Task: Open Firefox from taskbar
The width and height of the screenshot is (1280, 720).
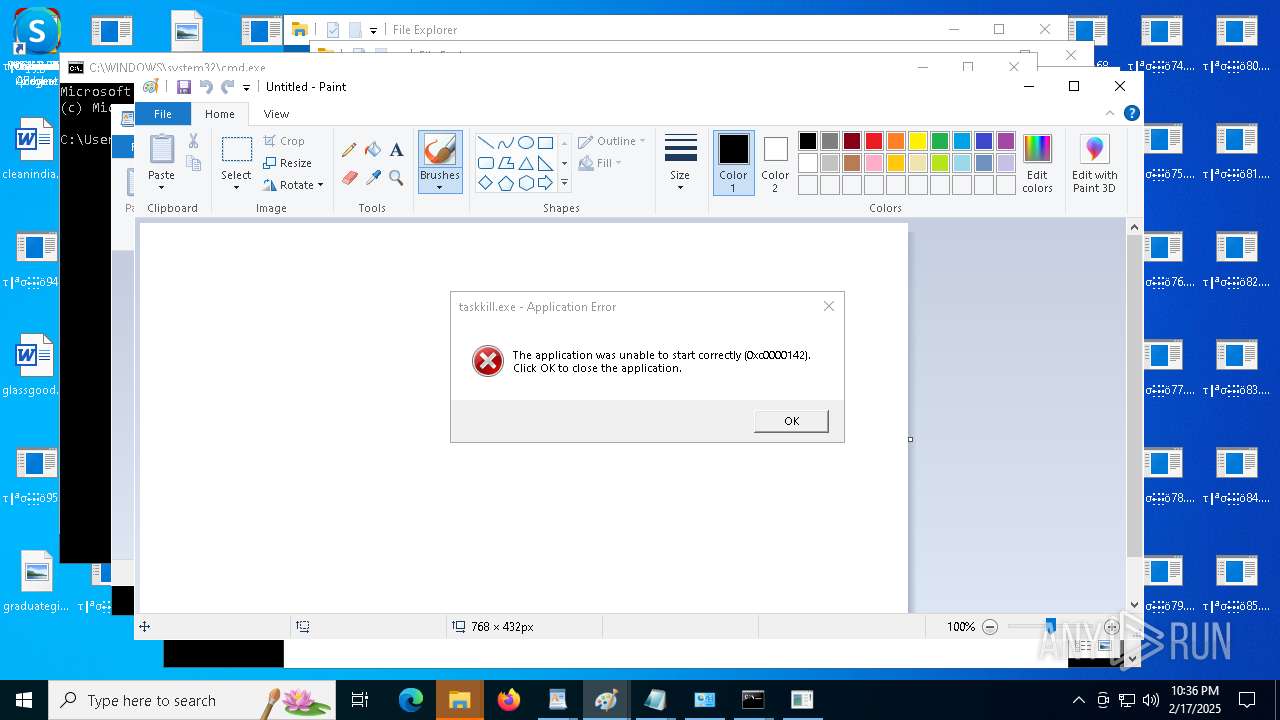Action: pyautogui.click(x=509, y=700)
